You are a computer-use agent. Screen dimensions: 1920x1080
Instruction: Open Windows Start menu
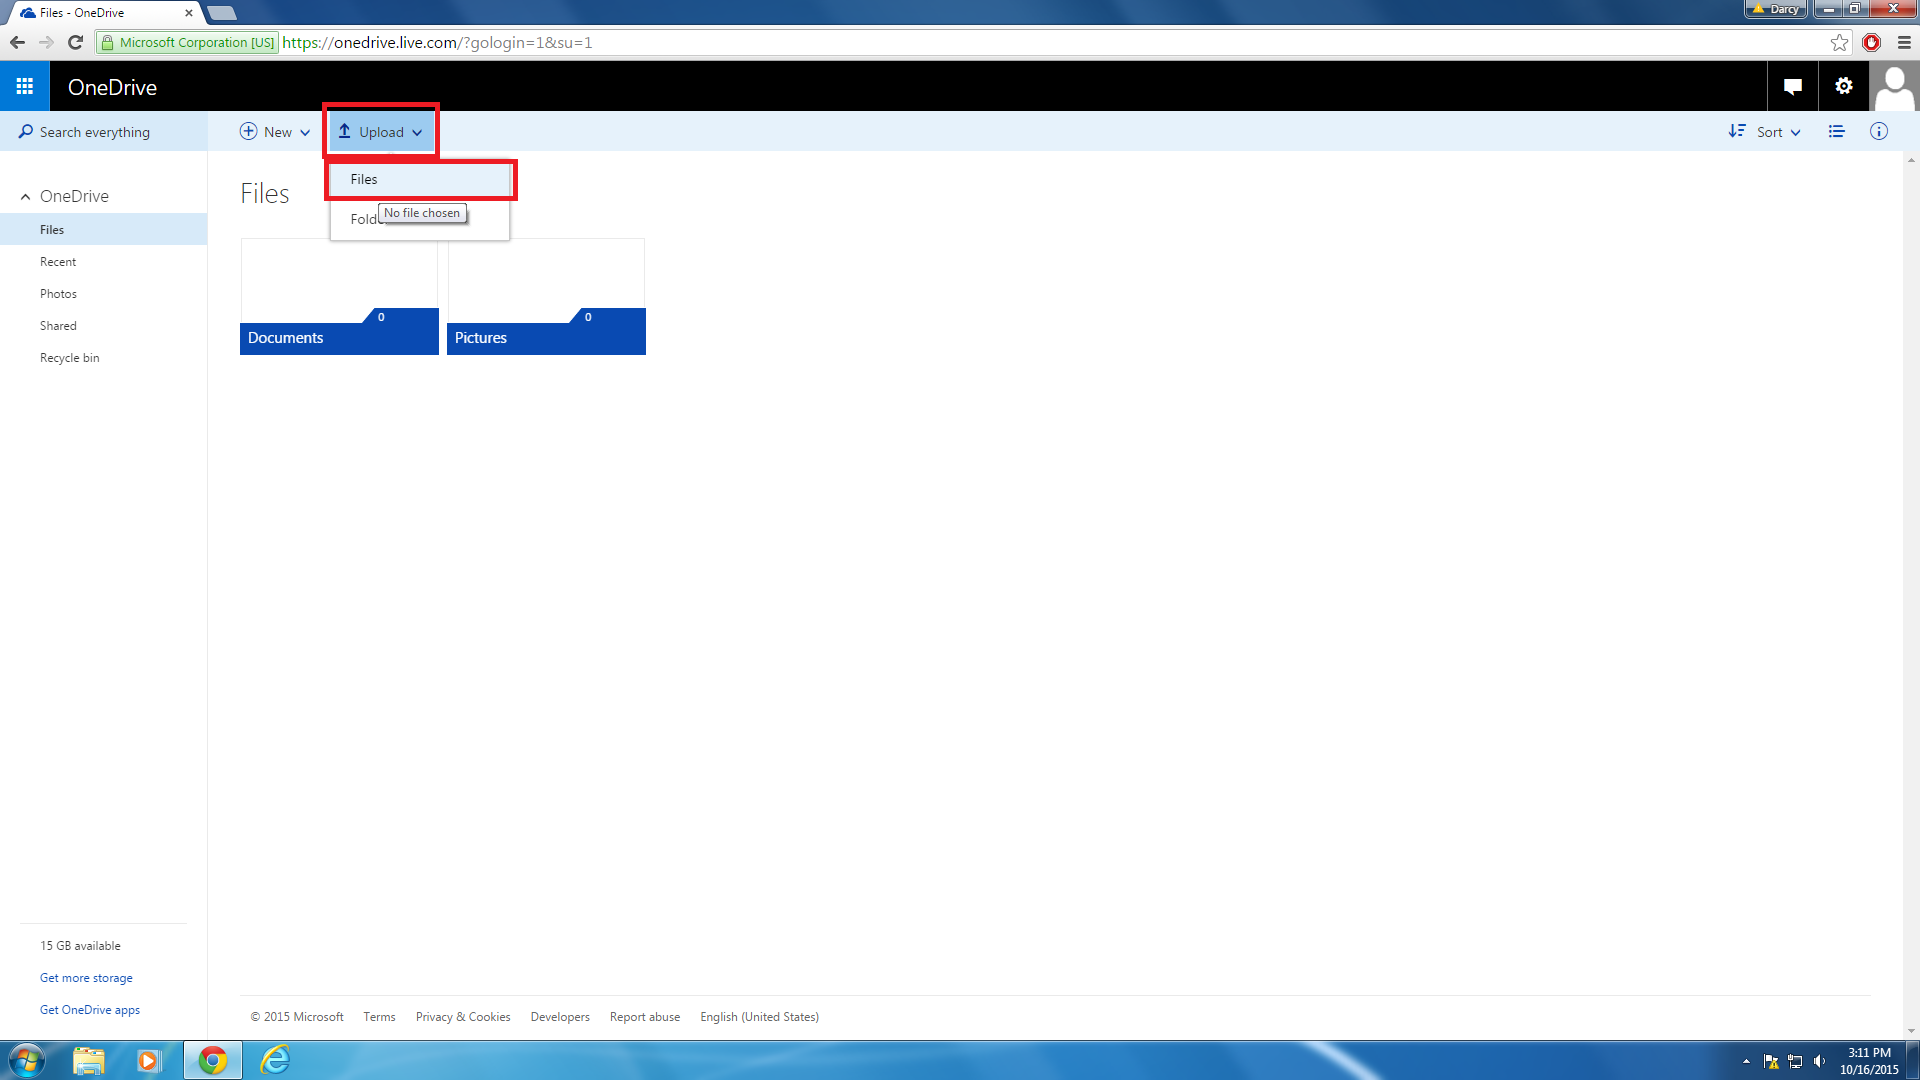27,1060
